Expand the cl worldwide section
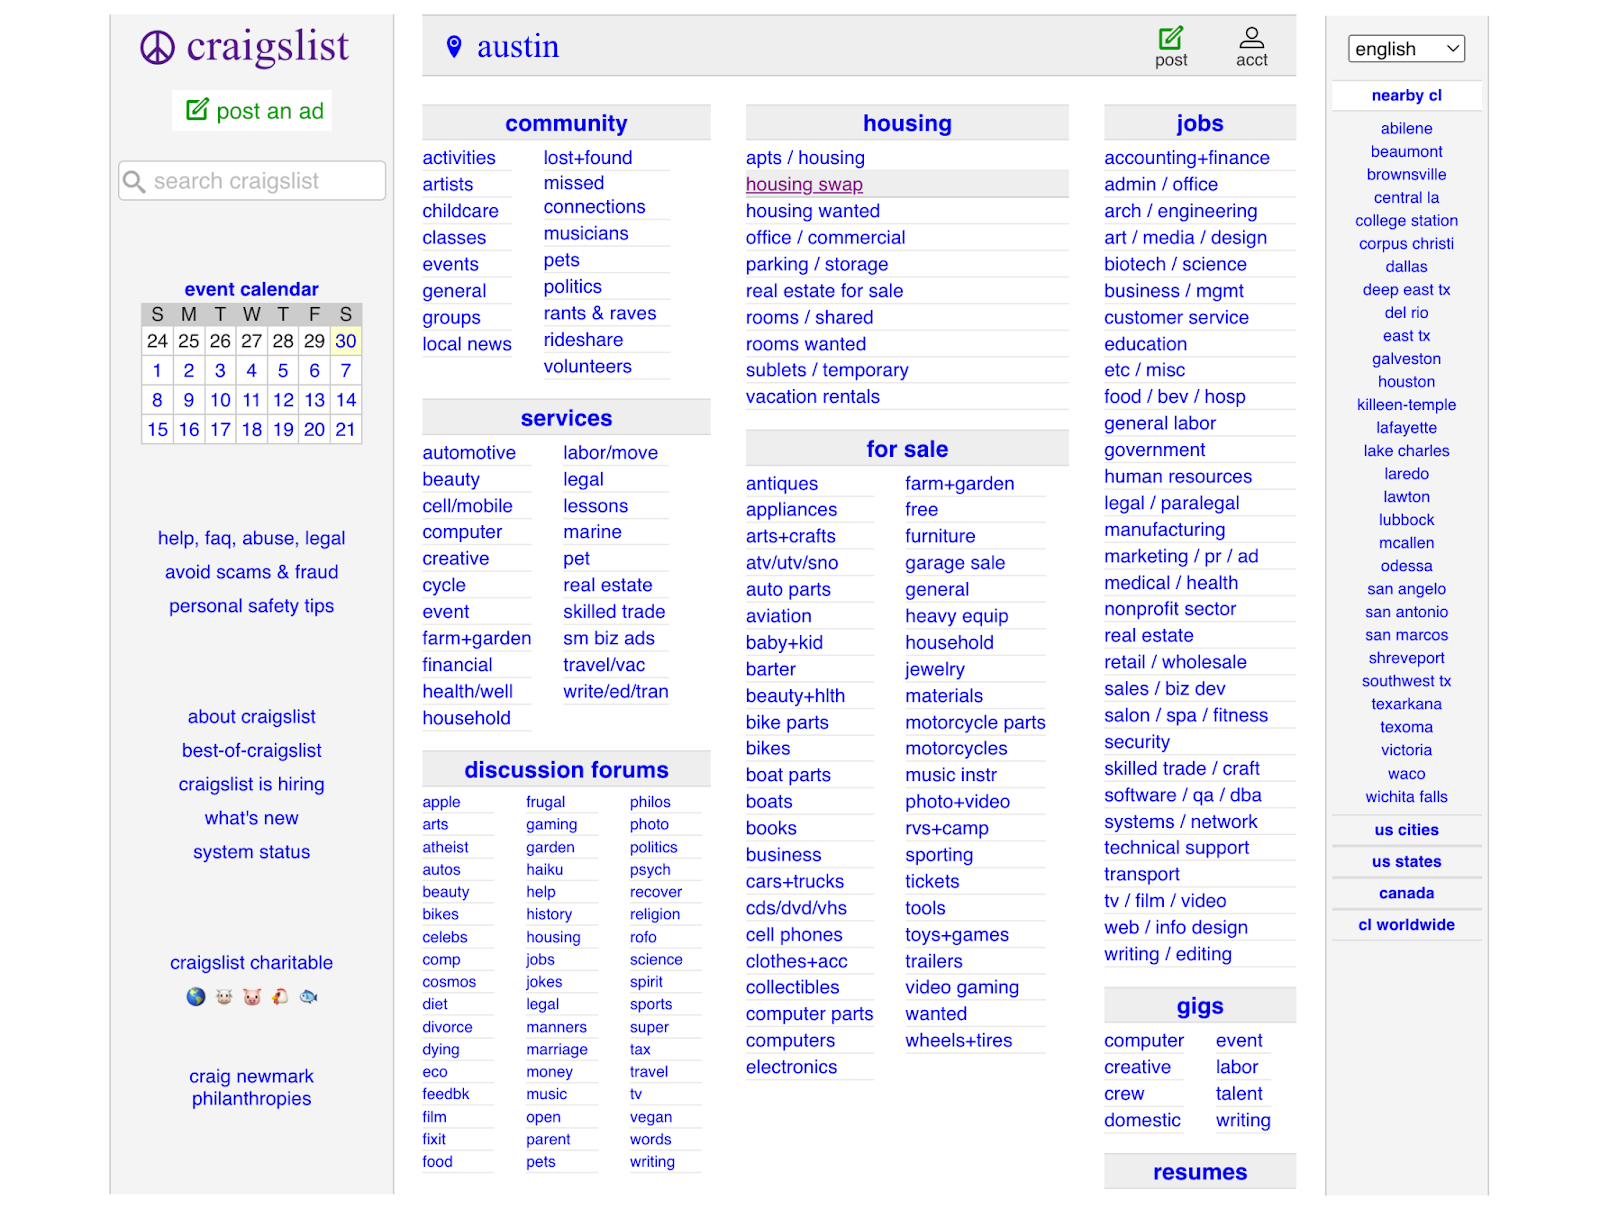This screenshot has width=1600, height=1210. [1406, 924]
